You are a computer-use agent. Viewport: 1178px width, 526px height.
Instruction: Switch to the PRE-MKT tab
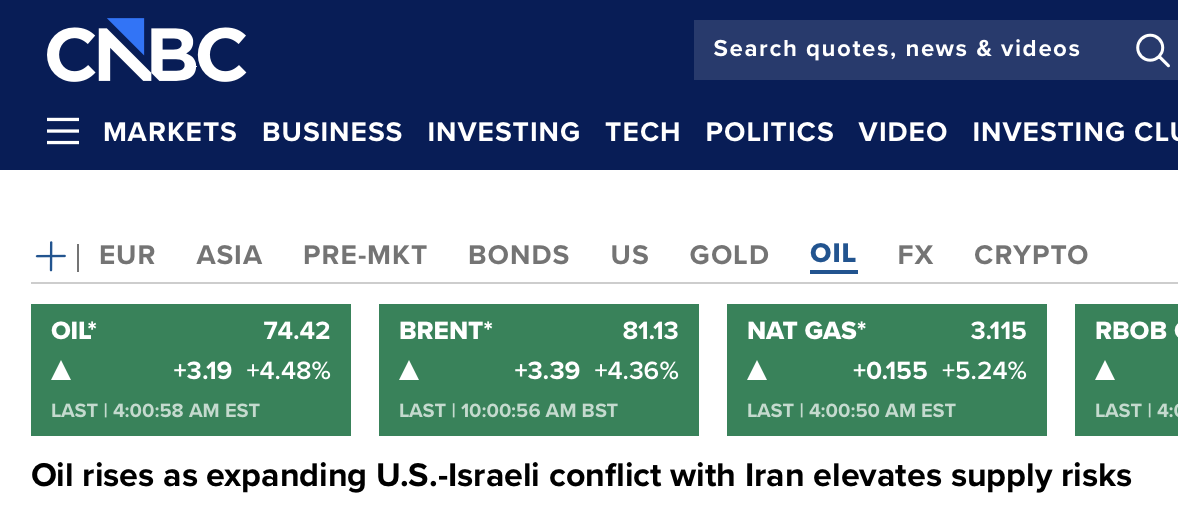point(365,255)
